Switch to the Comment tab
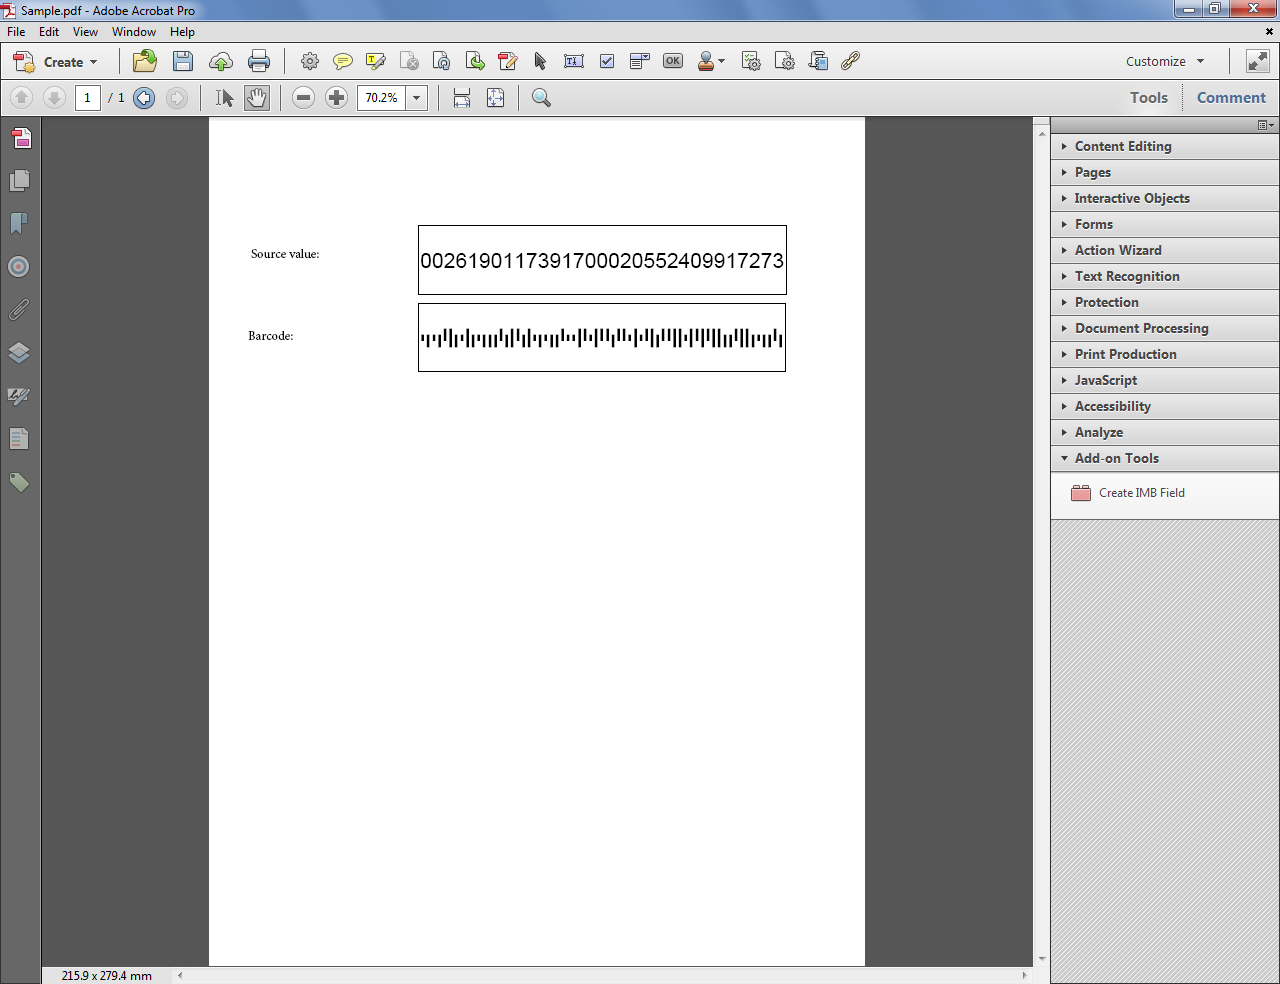This screenshot has width=1280, height=984. (1230, 97)
